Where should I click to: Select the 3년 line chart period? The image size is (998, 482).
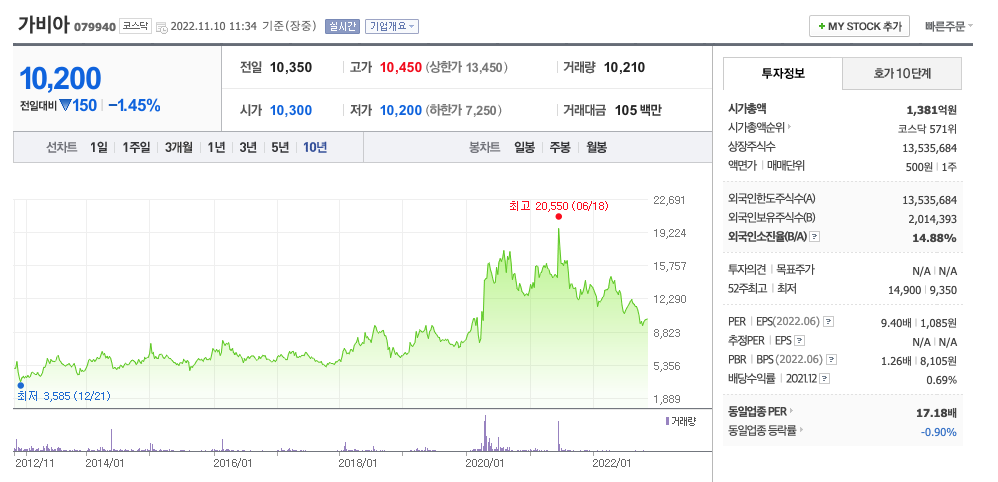tap(248, 148)
